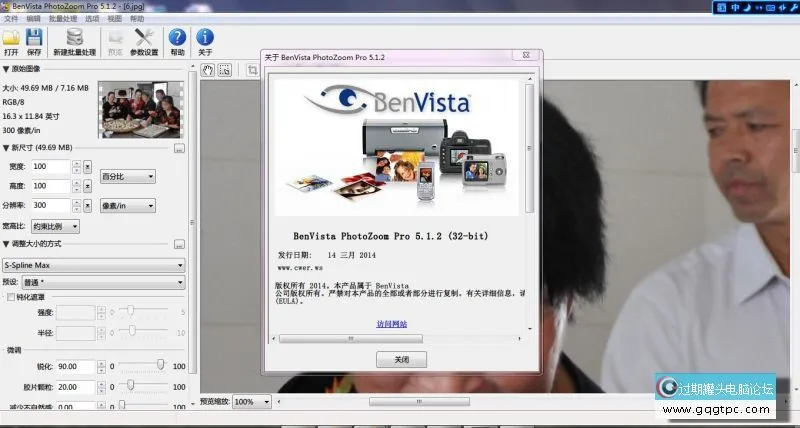Viewport: 800px width, 428px height.
Task: Click the 分辨率 resolution input field
Action: tap(51, 206)
